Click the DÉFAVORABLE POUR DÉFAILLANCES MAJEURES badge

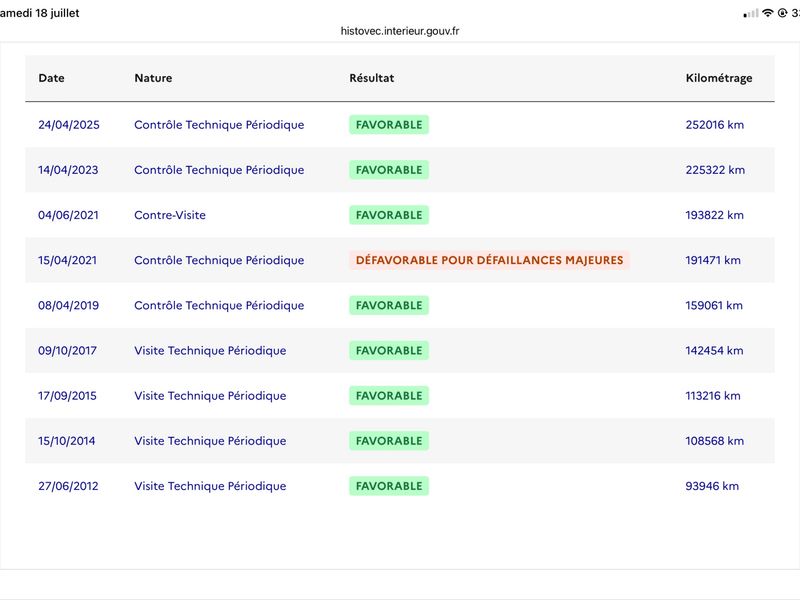[489, 260]
